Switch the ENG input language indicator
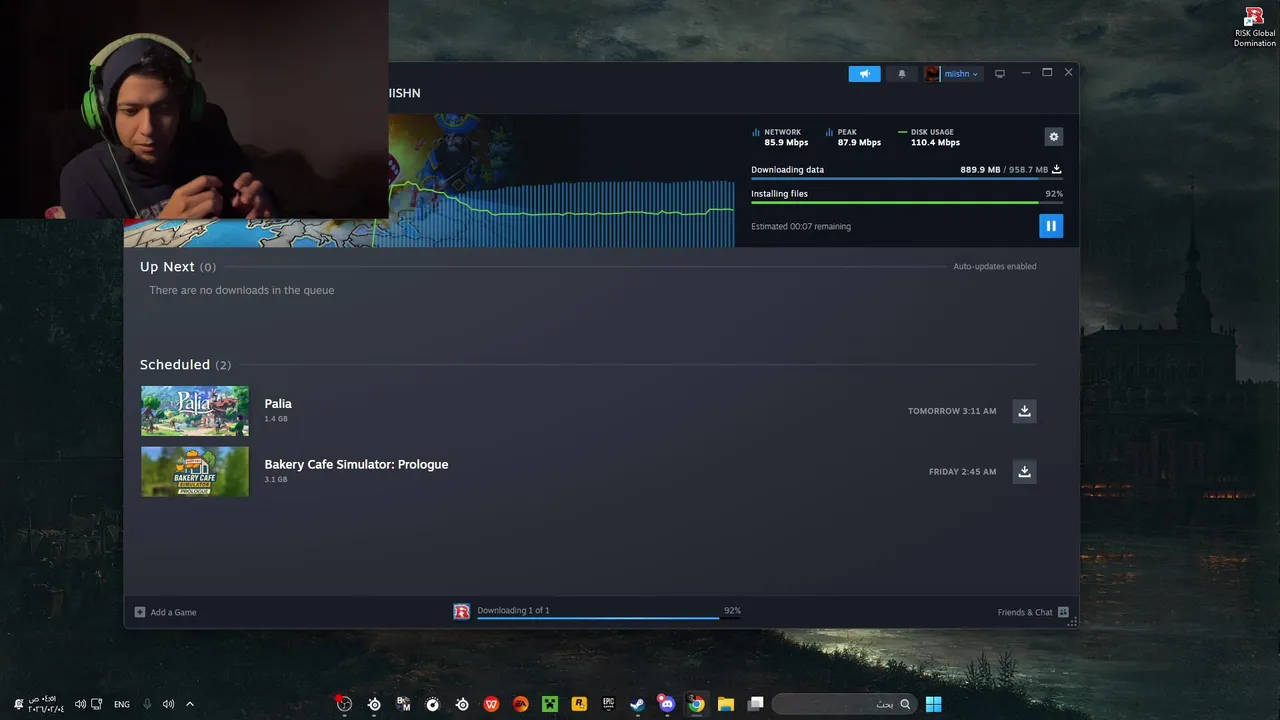The width and height of the screenshot is (1280, 720). point(121,704)
